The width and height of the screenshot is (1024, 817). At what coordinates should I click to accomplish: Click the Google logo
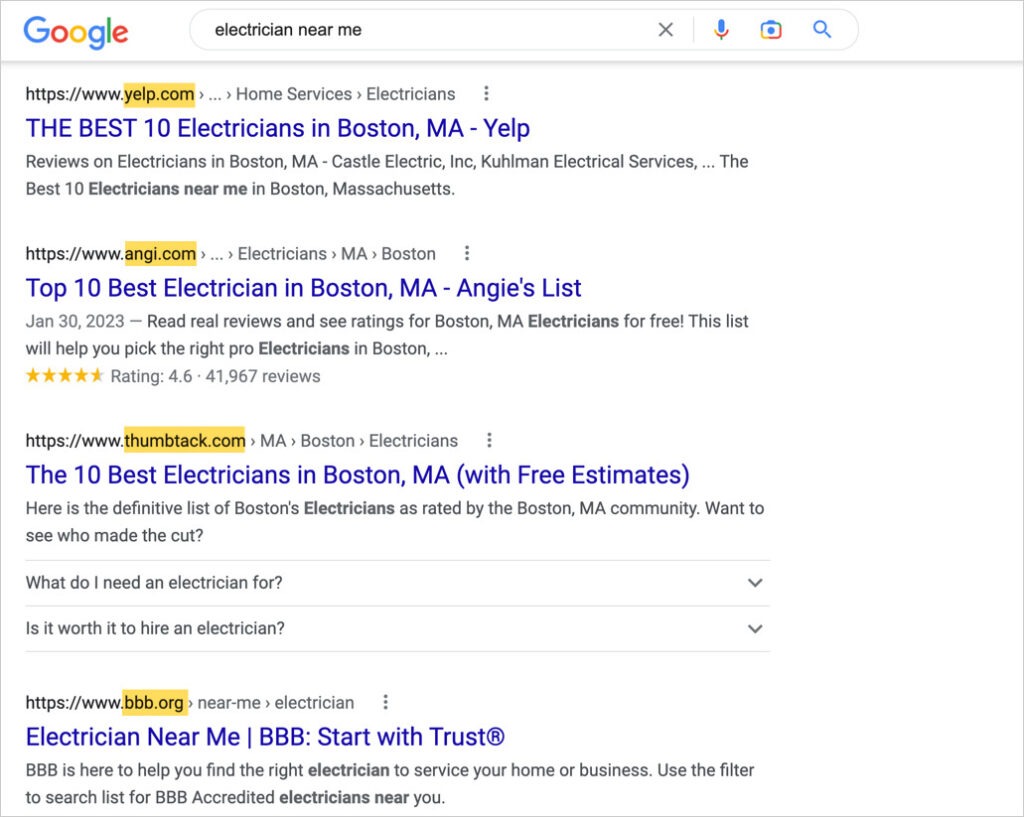coord(75,32)
